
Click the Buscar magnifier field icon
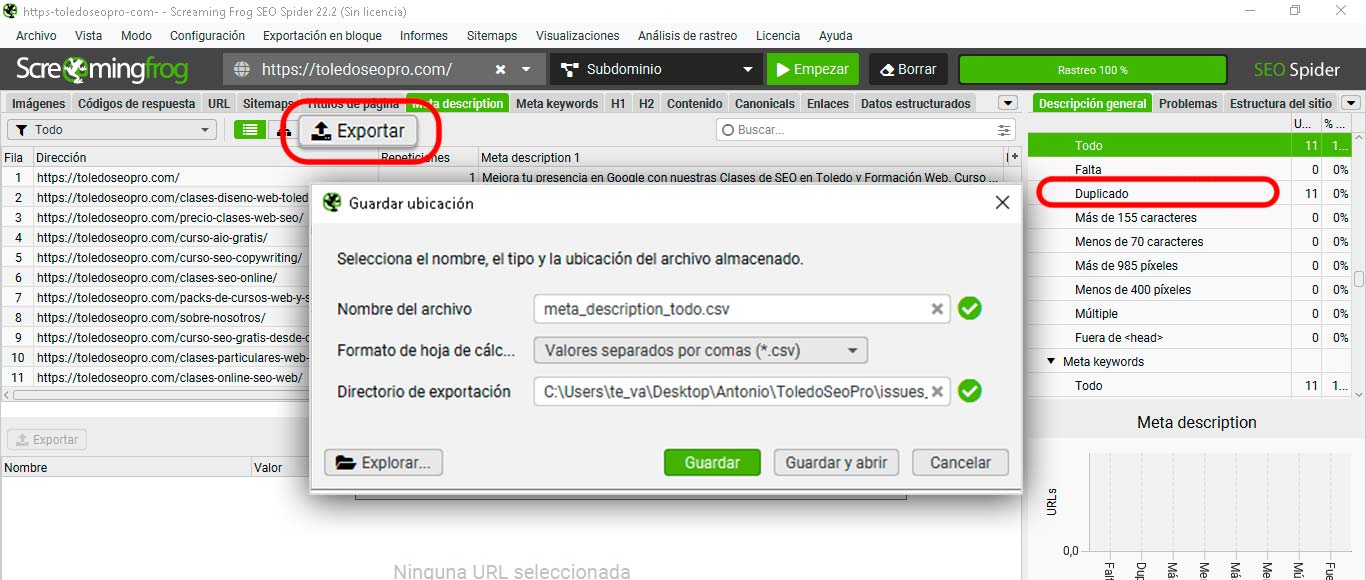(x=727, y=129)
